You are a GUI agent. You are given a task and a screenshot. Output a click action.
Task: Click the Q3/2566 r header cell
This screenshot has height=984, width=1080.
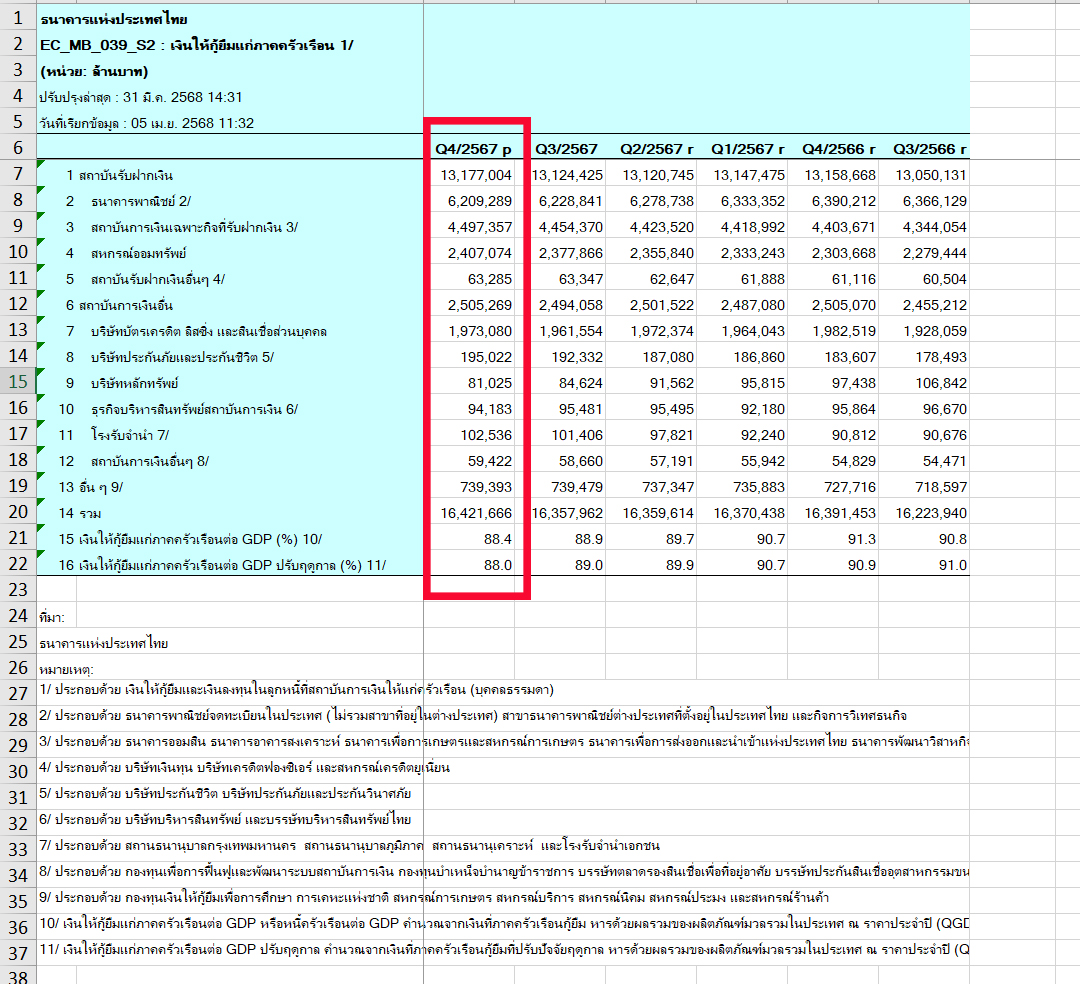[930, 149]
